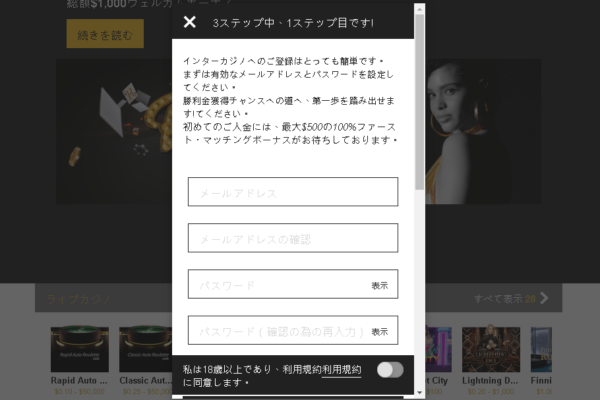
Task: Click the dialog vertical scrollbar thumb
Action: click(419, 102)
